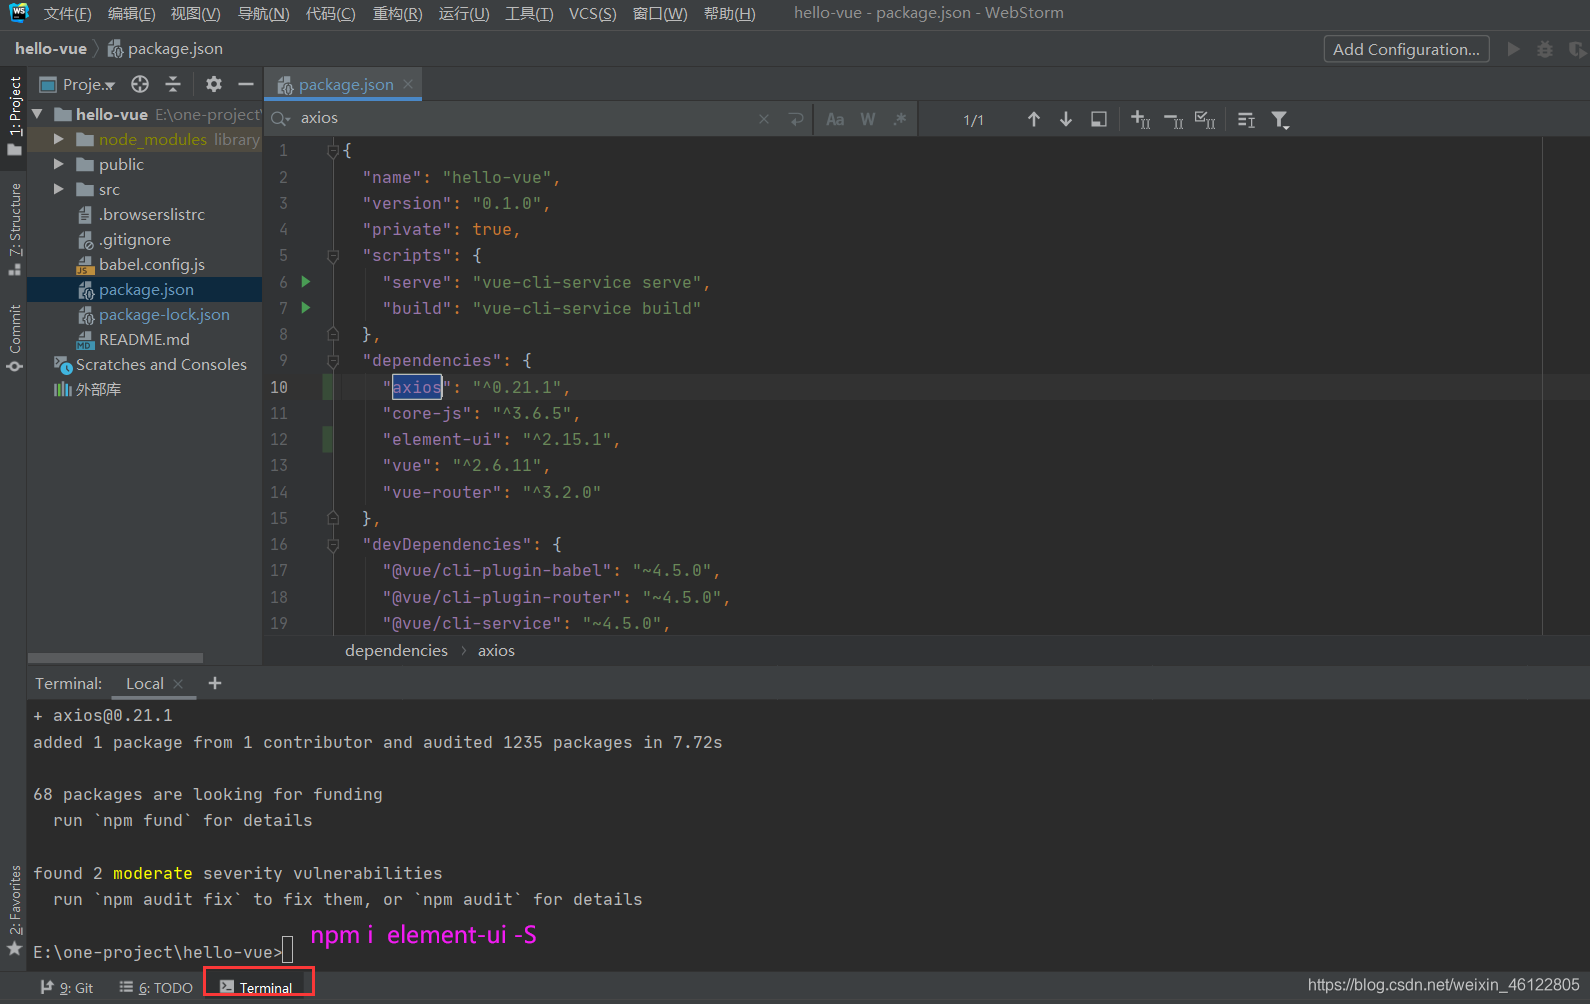Fold the devDependencies block at line 16
Screen dimensions: 1590x1004
pos(333,545)
